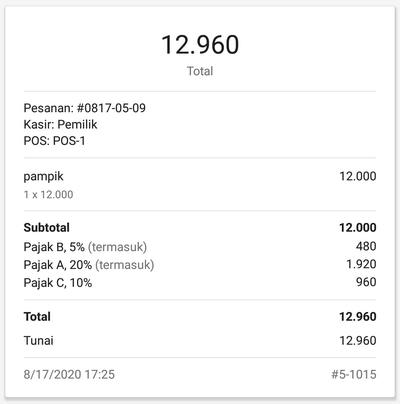Image resolution: width=400 pixels, height=404 pixels.
Task: Click the date 8/17/2020 17:25
Action: coord(69,374)
